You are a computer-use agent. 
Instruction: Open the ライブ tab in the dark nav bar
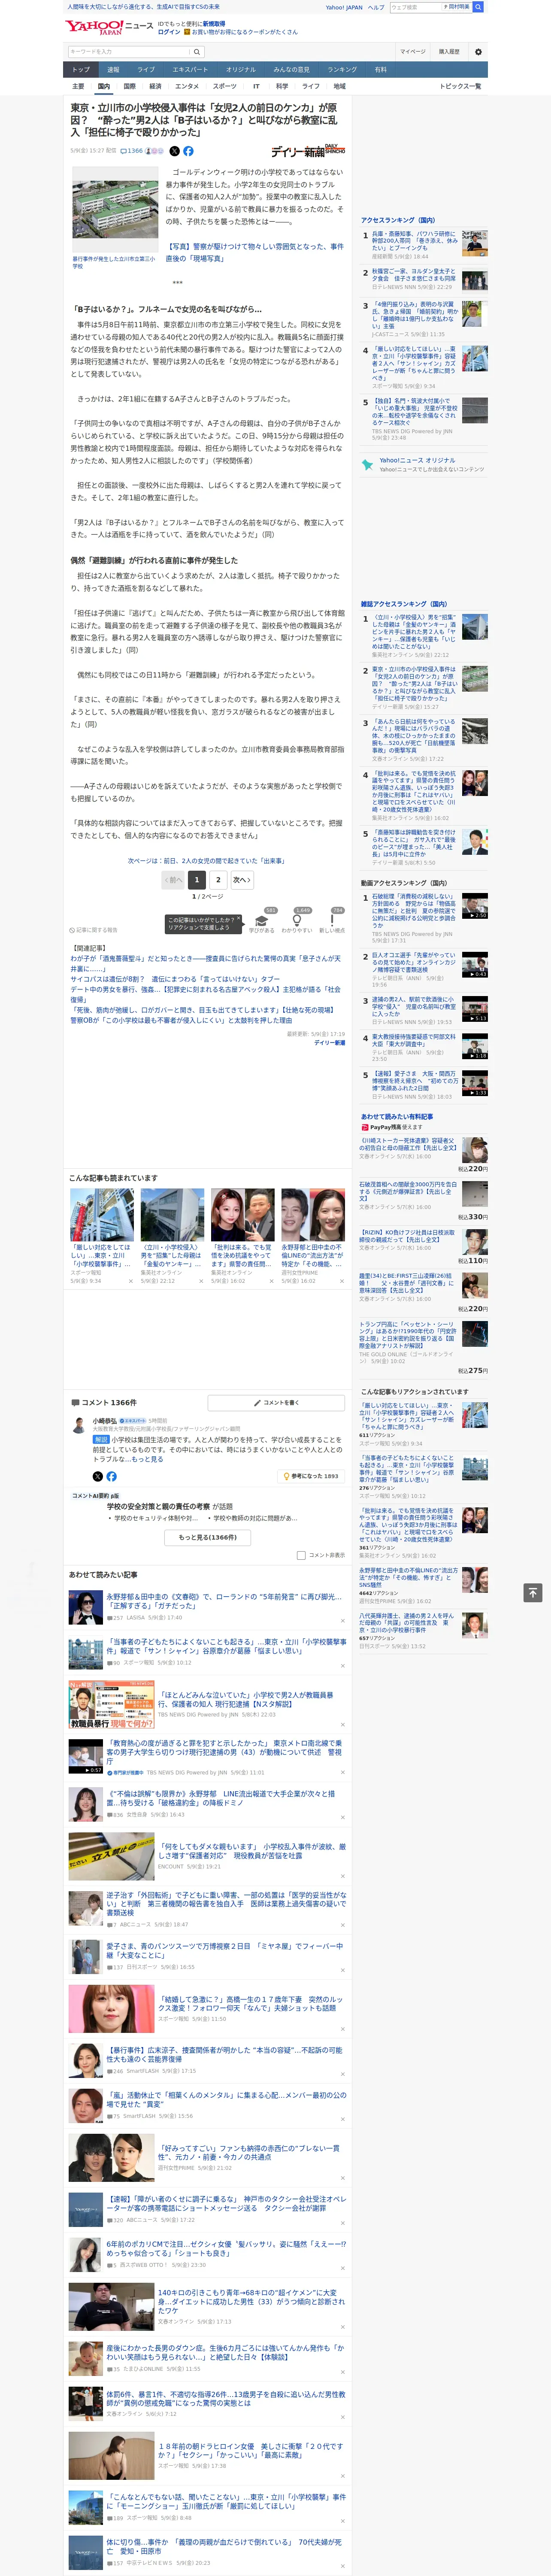click(x=146, y=70)
